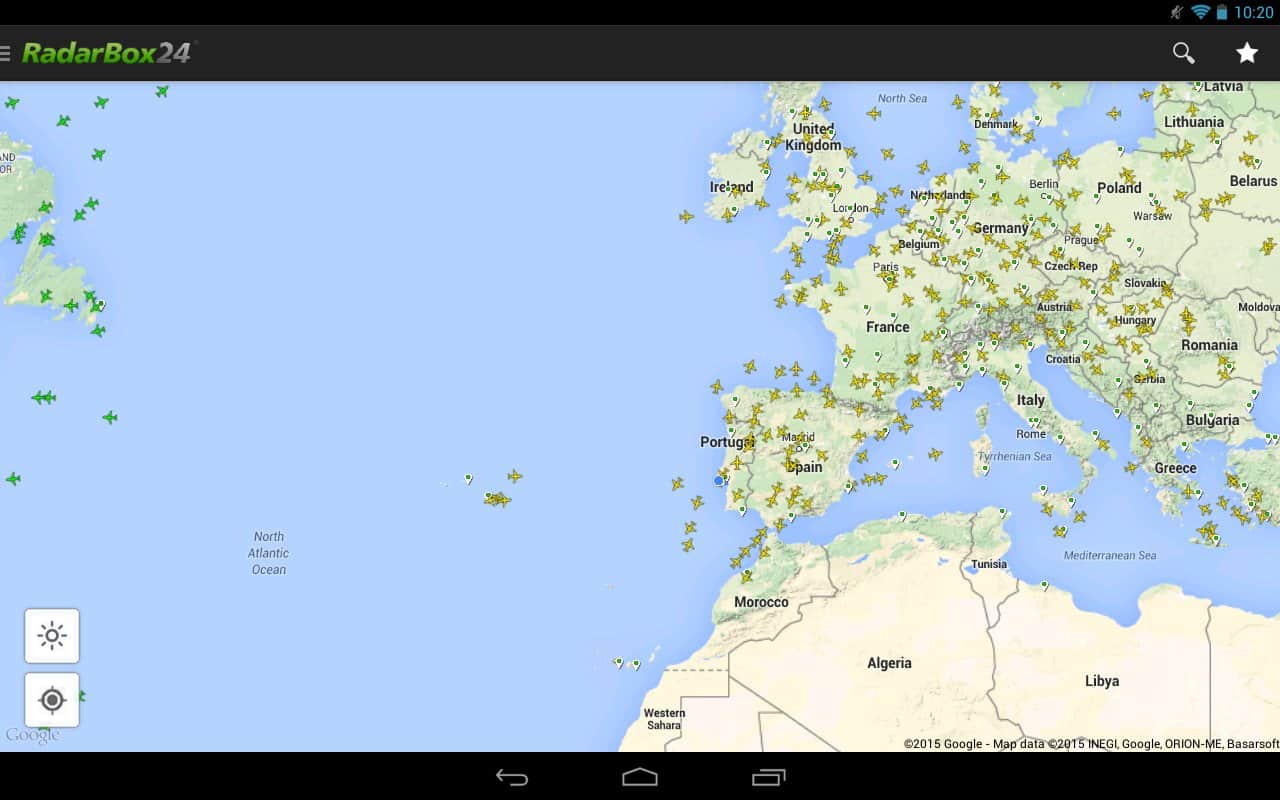Viewport: 1280px width, 800px height.
Task: Tap the RadarBox24 logo
Action: click(x=107, y=53)
